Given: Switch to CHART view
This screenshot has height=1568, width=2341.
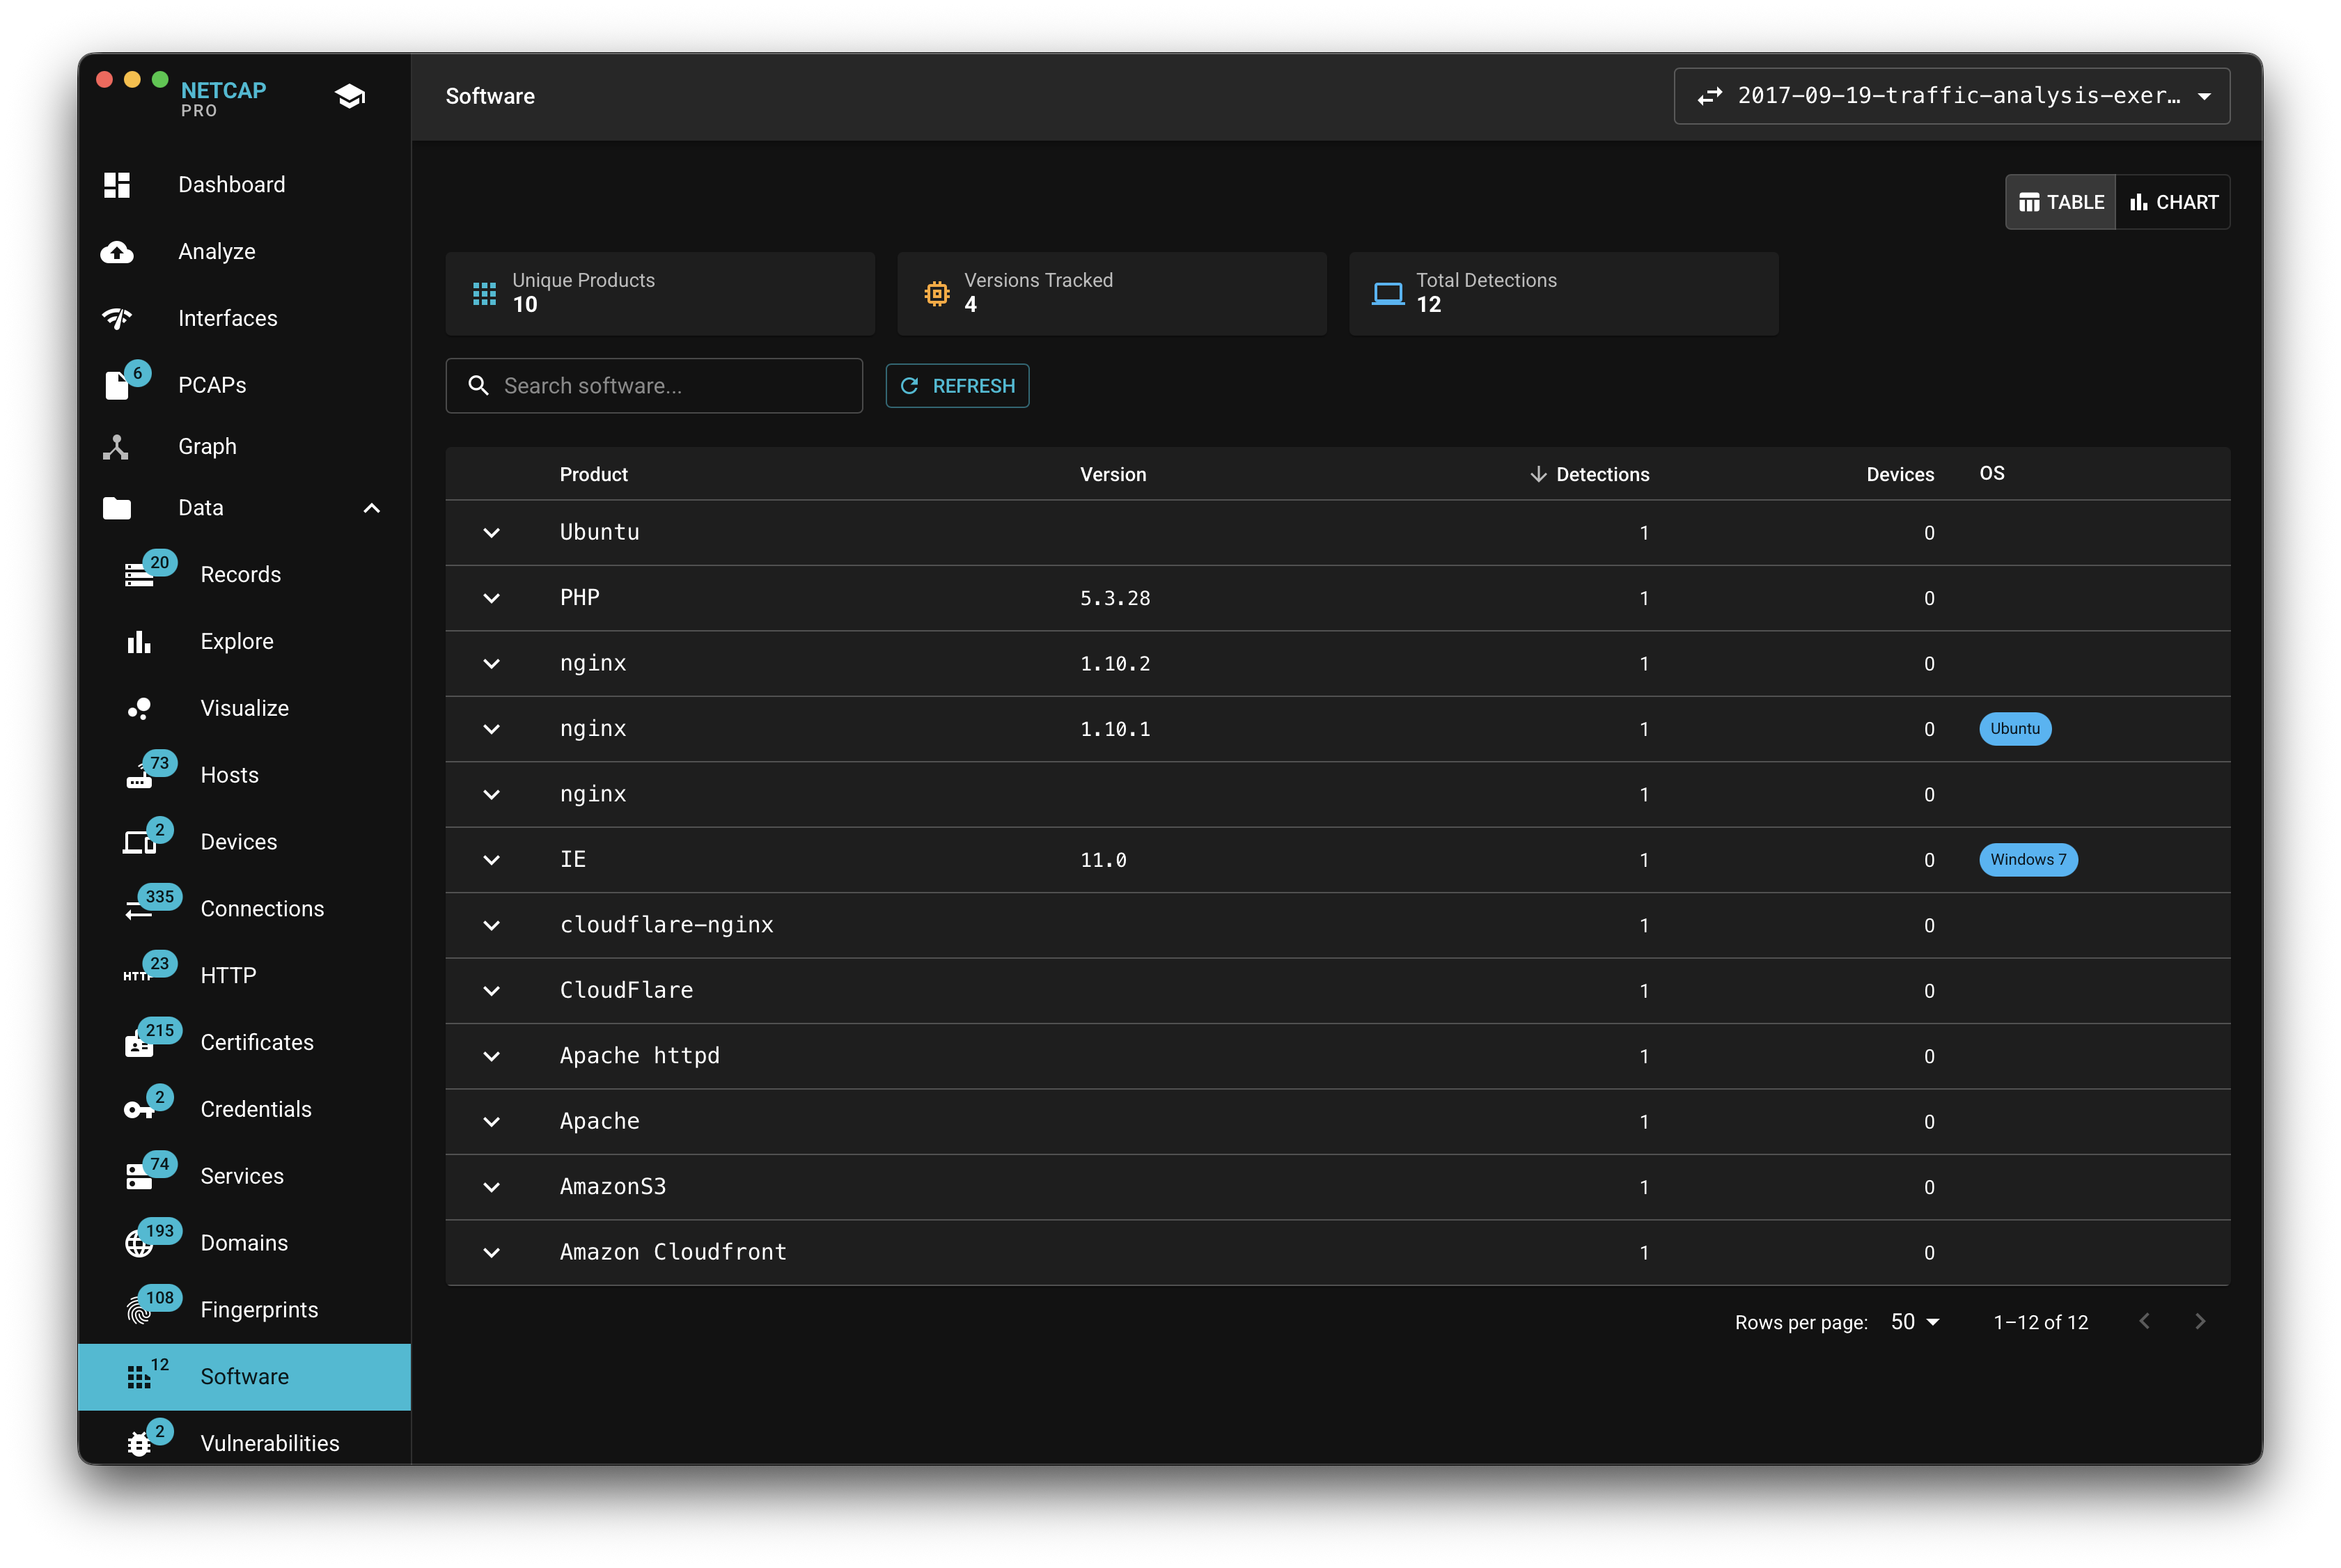Looking at the screenshot, I should pyautogui.click(x=2173, y=202).
